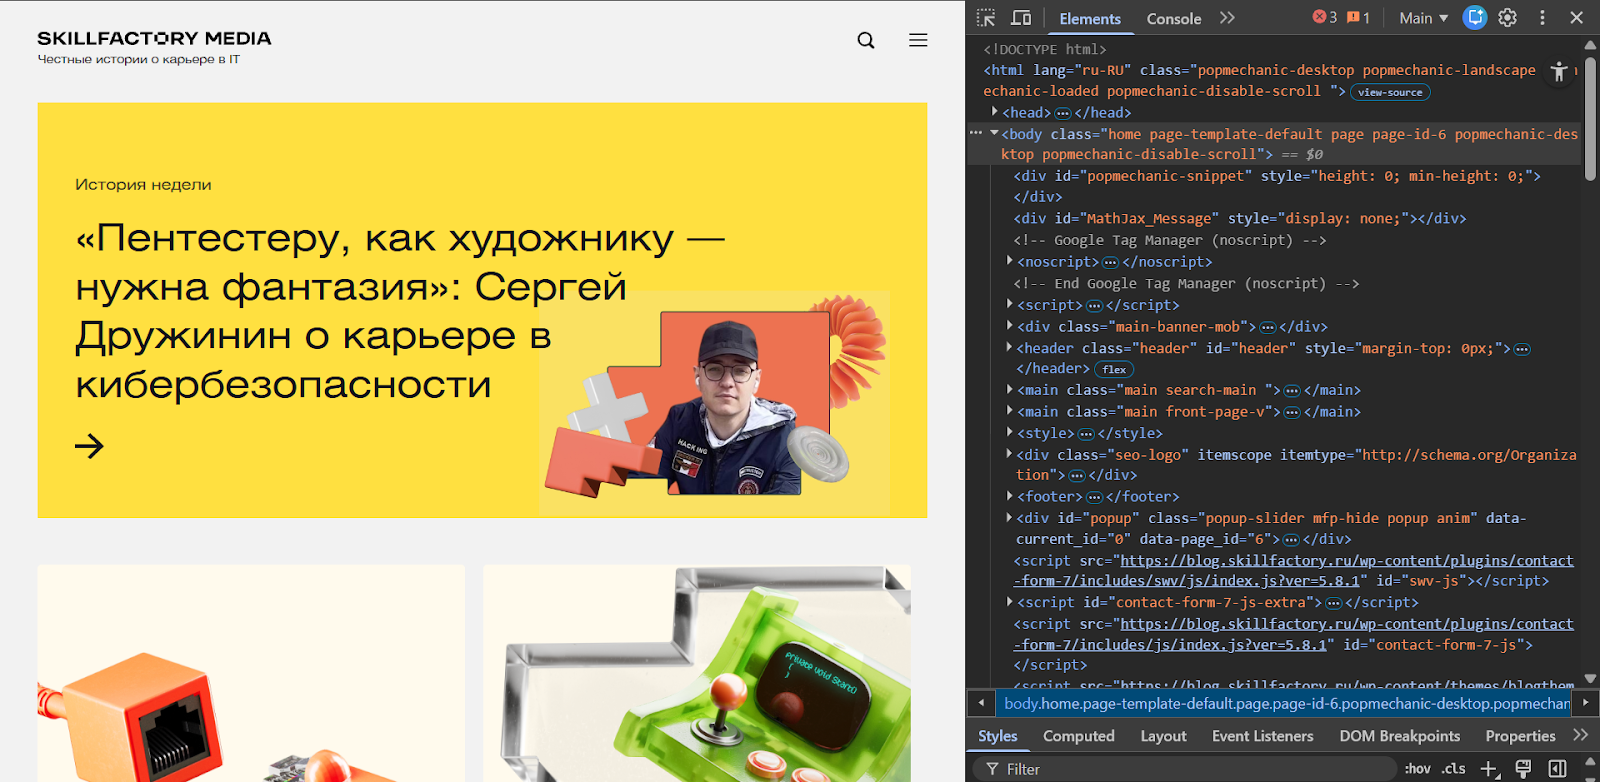
Task: Click the accessibility tree toggle button
Action: 1559,71
